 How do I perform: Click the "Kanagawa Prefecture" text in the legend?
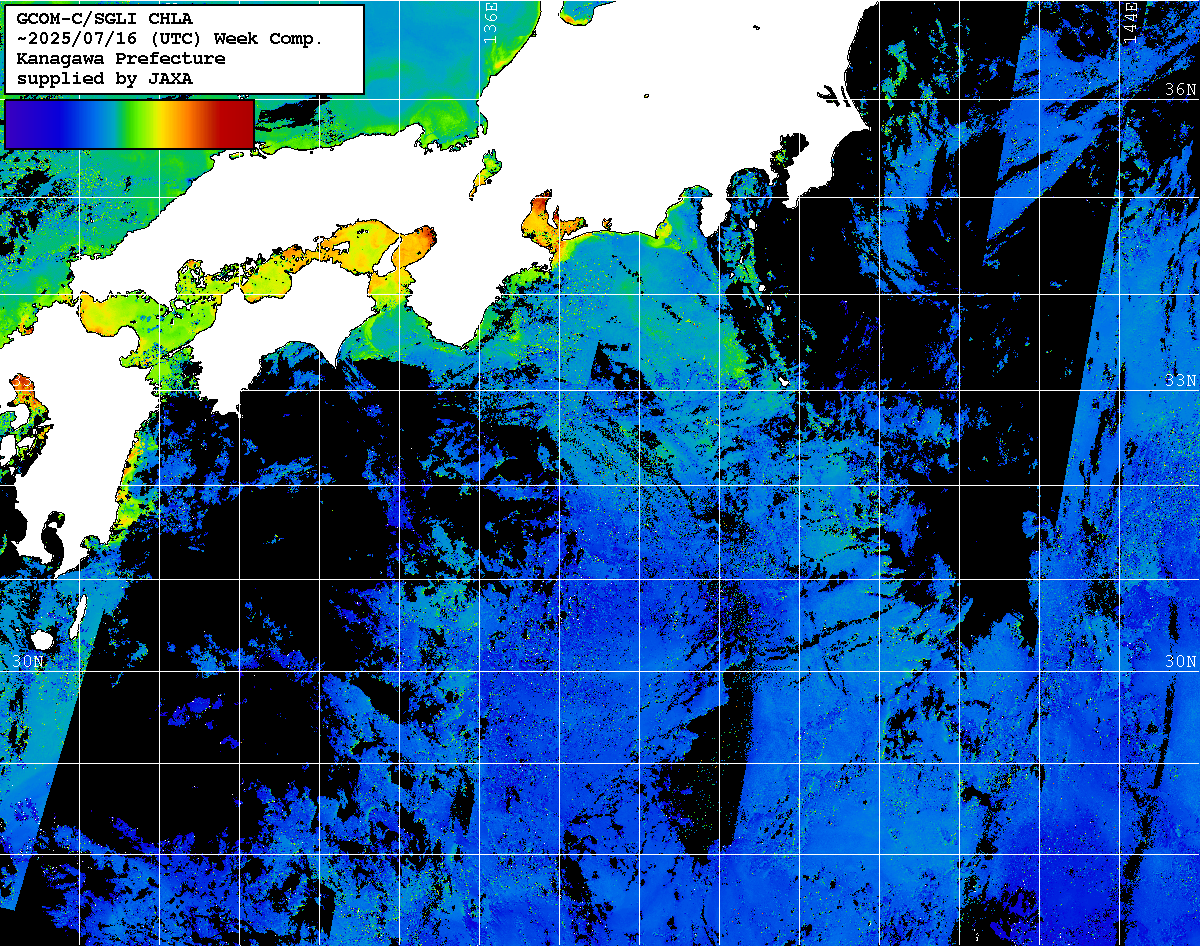121,58
